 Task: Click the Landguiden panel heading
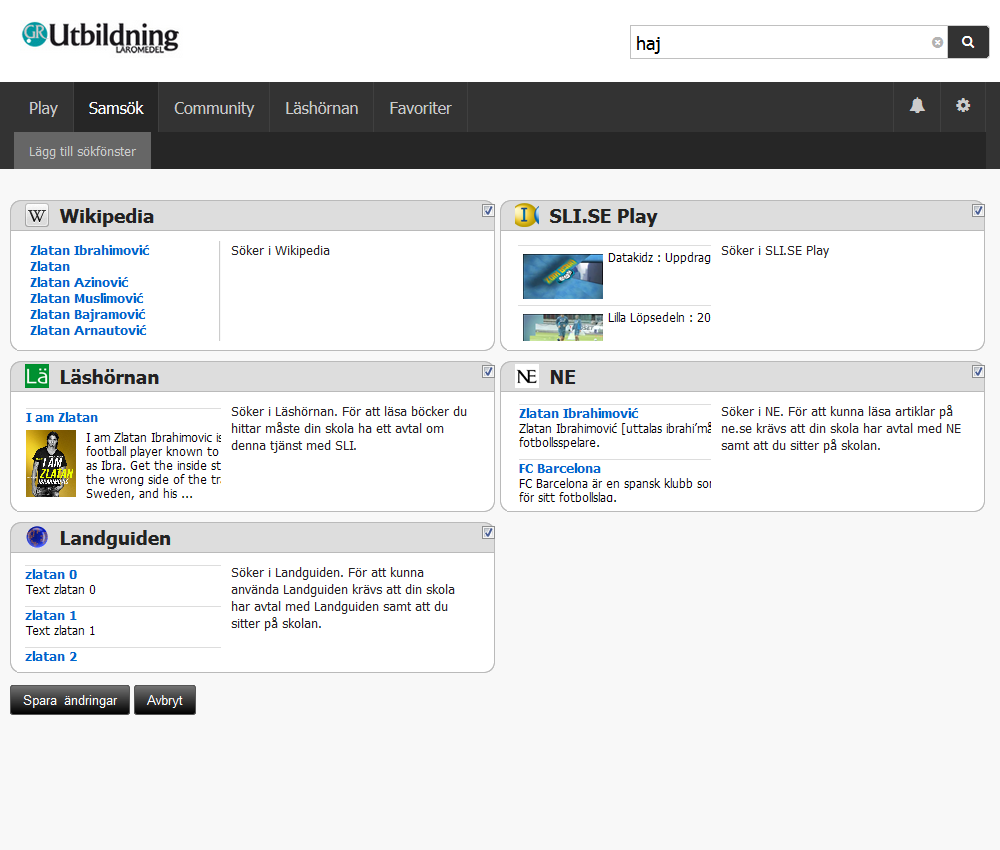pyautogui.click(x=115, y=538)
